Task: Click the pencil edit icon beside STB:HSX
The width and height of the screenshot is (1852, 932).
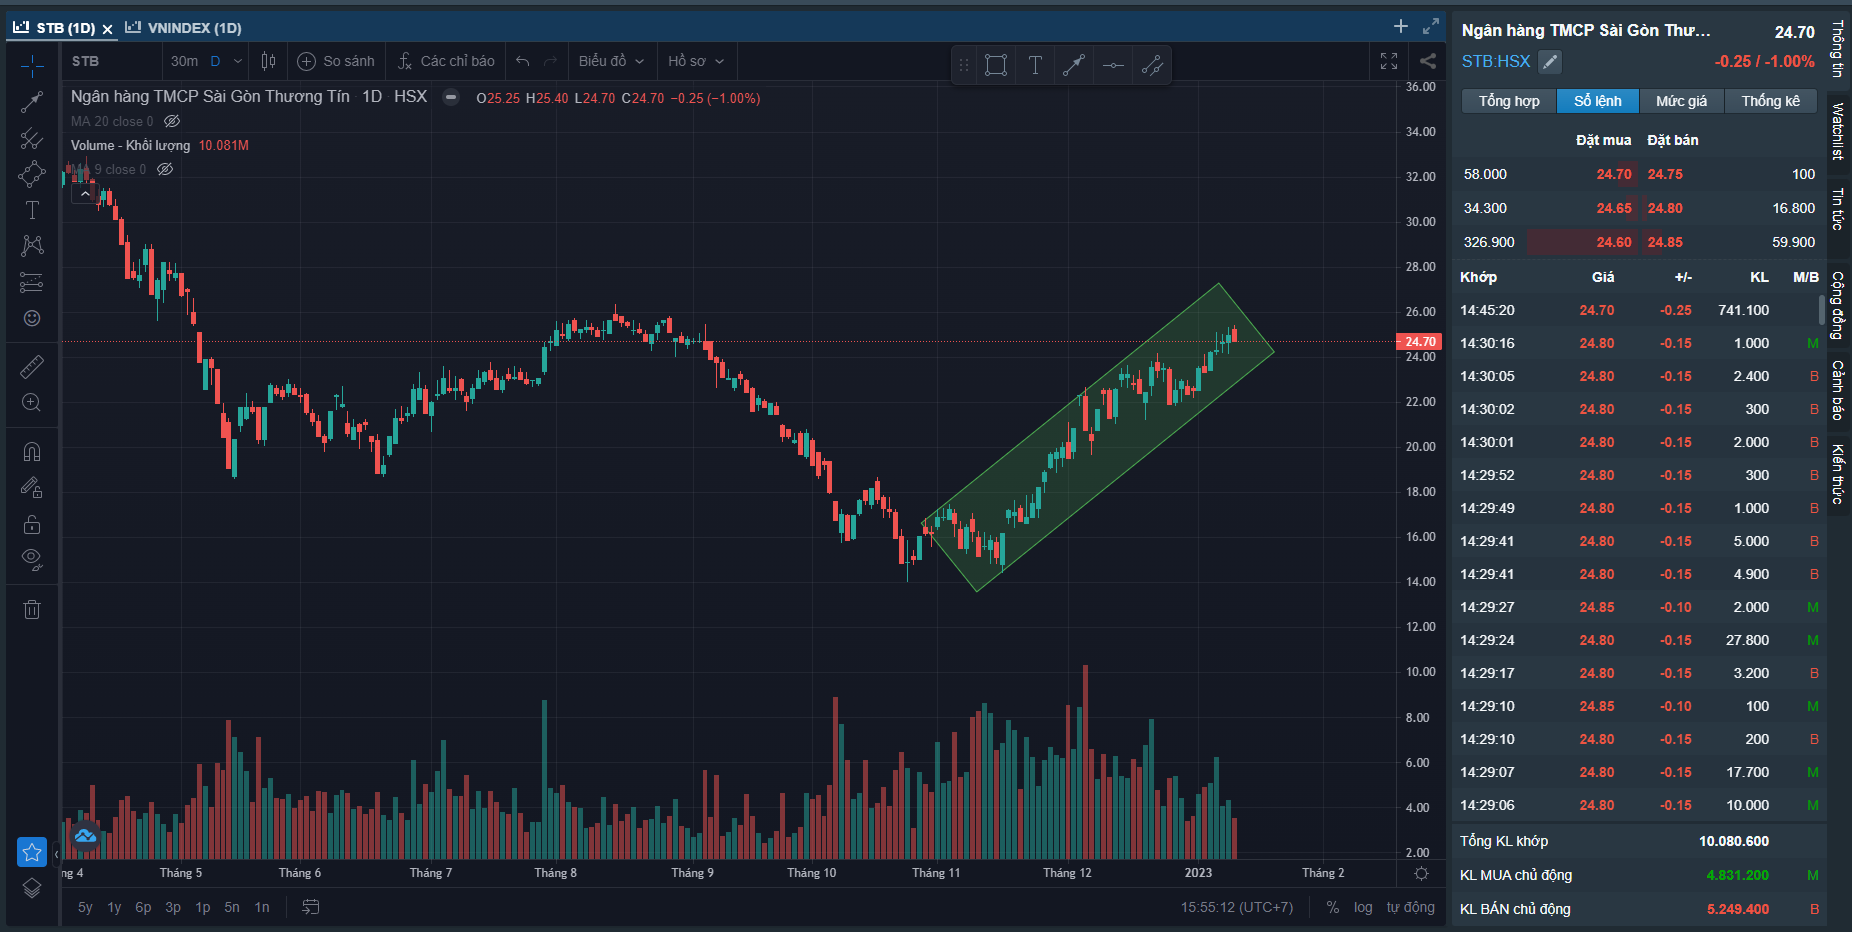Action: pos(1549,62)
